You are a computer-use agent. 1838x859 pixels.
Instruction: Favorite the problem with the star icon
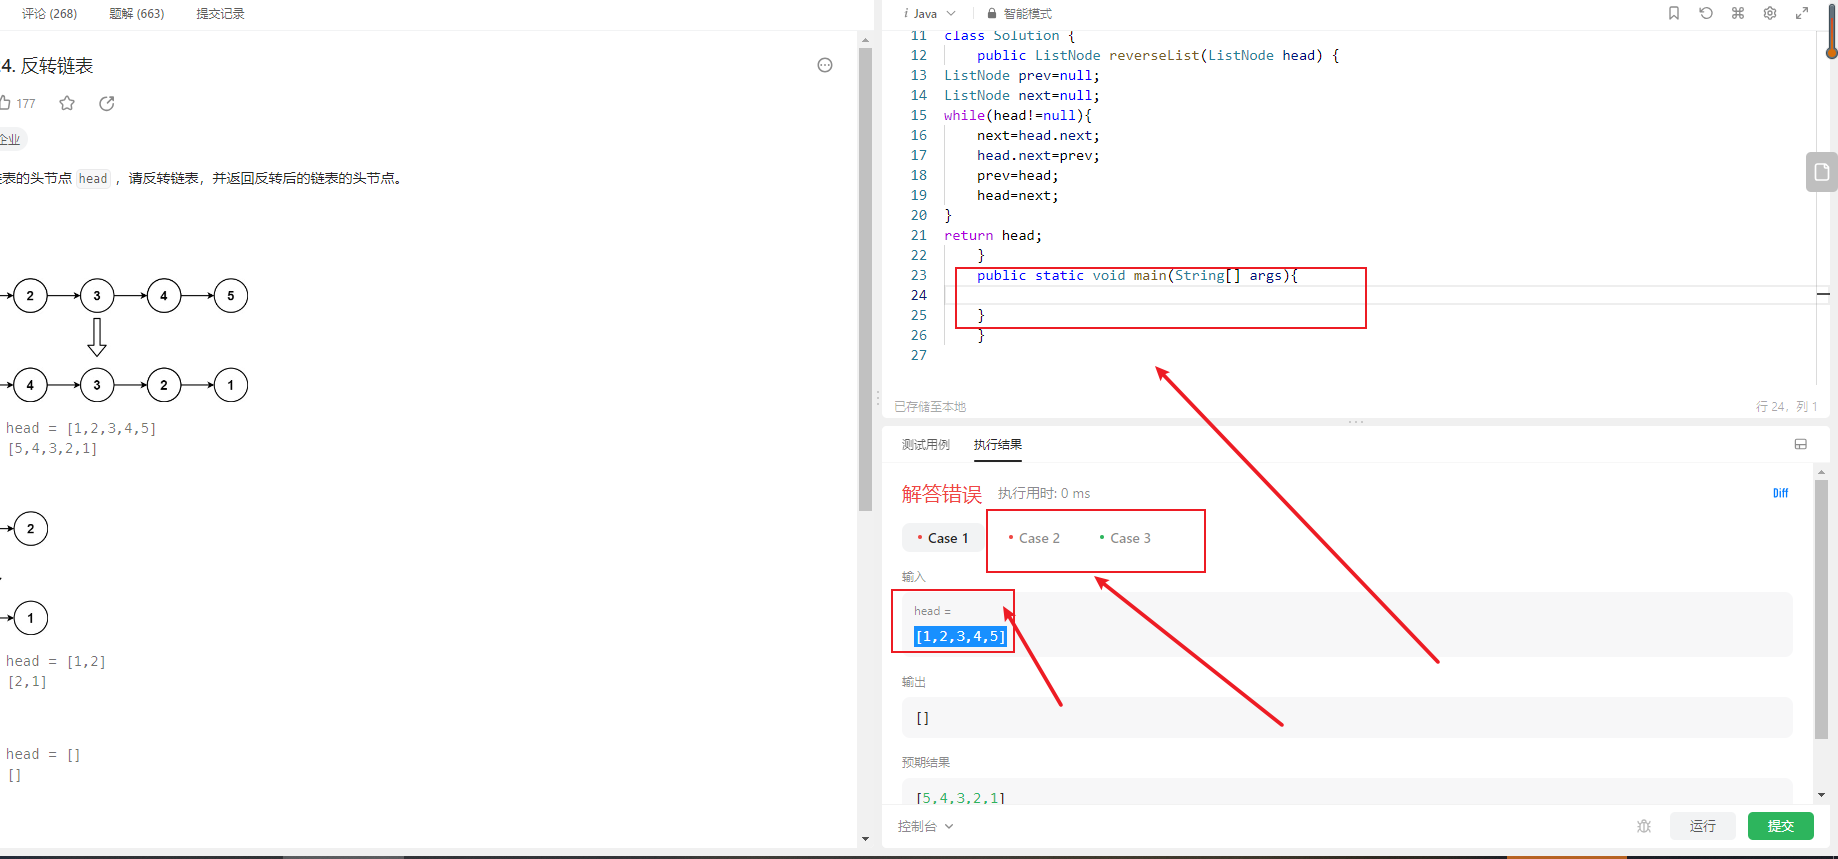67,103
